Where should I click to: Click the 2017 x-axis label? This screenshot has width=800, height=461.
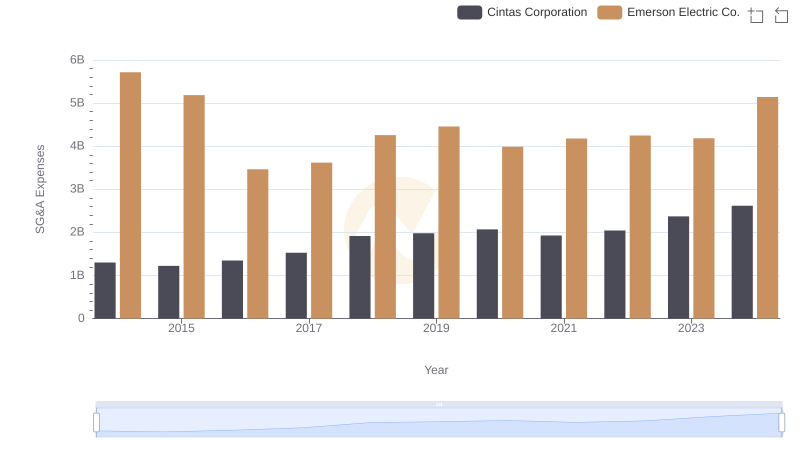pyautogui.click(x=309, y=328)
